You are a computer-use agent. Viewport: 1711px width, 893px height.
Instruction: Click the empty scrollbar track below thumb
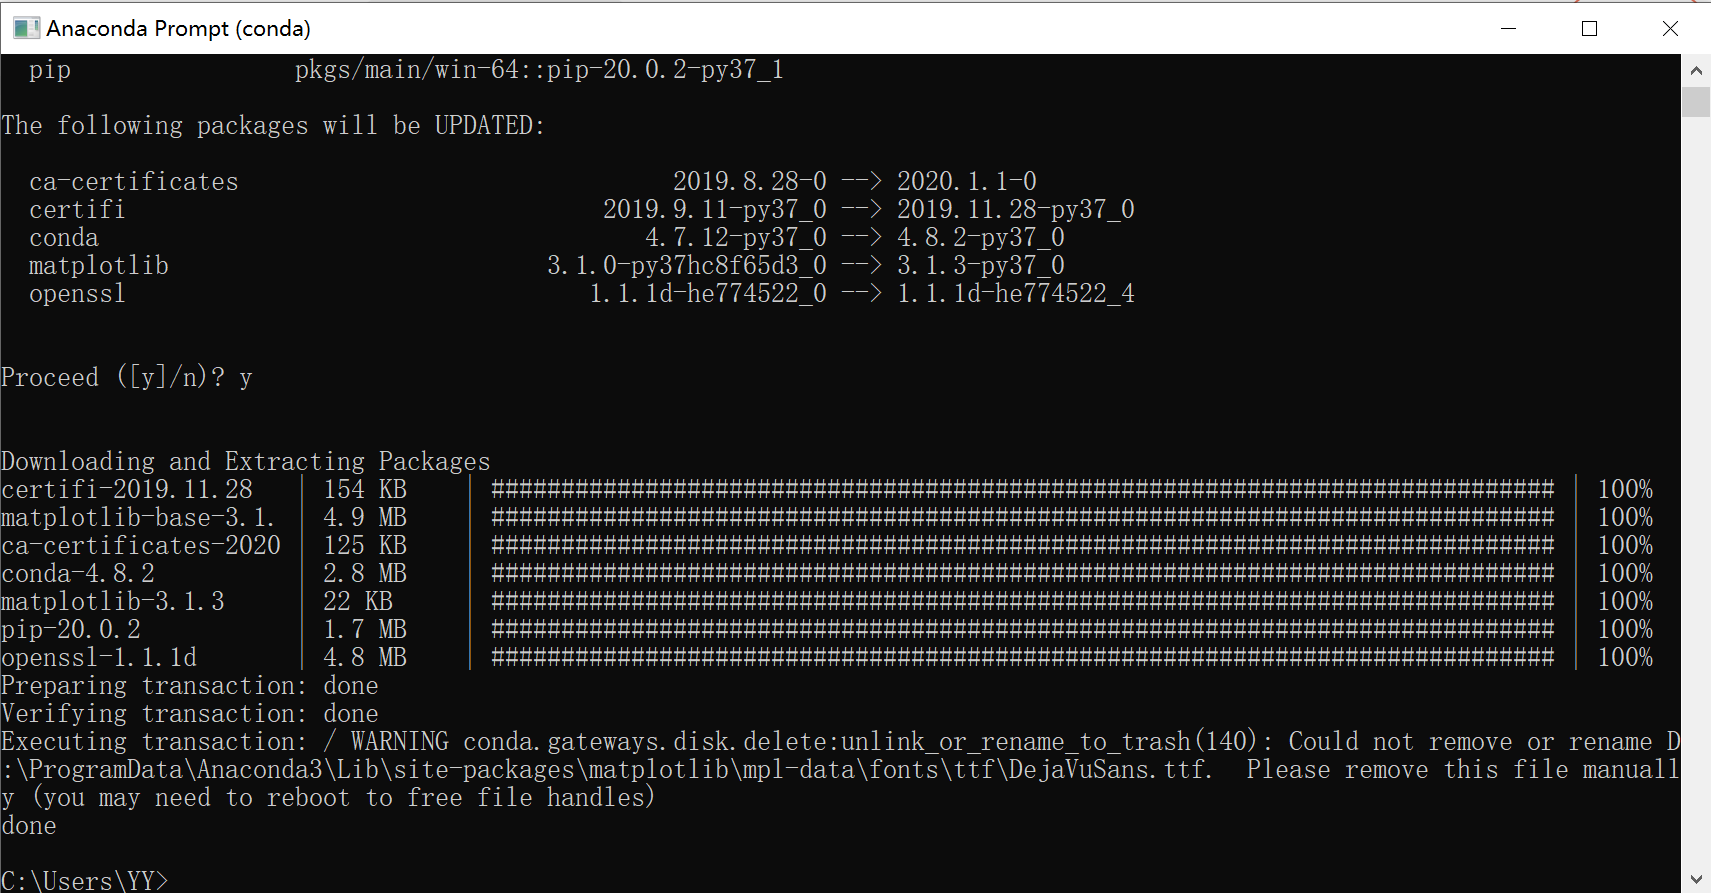(x=1696, y=490)
